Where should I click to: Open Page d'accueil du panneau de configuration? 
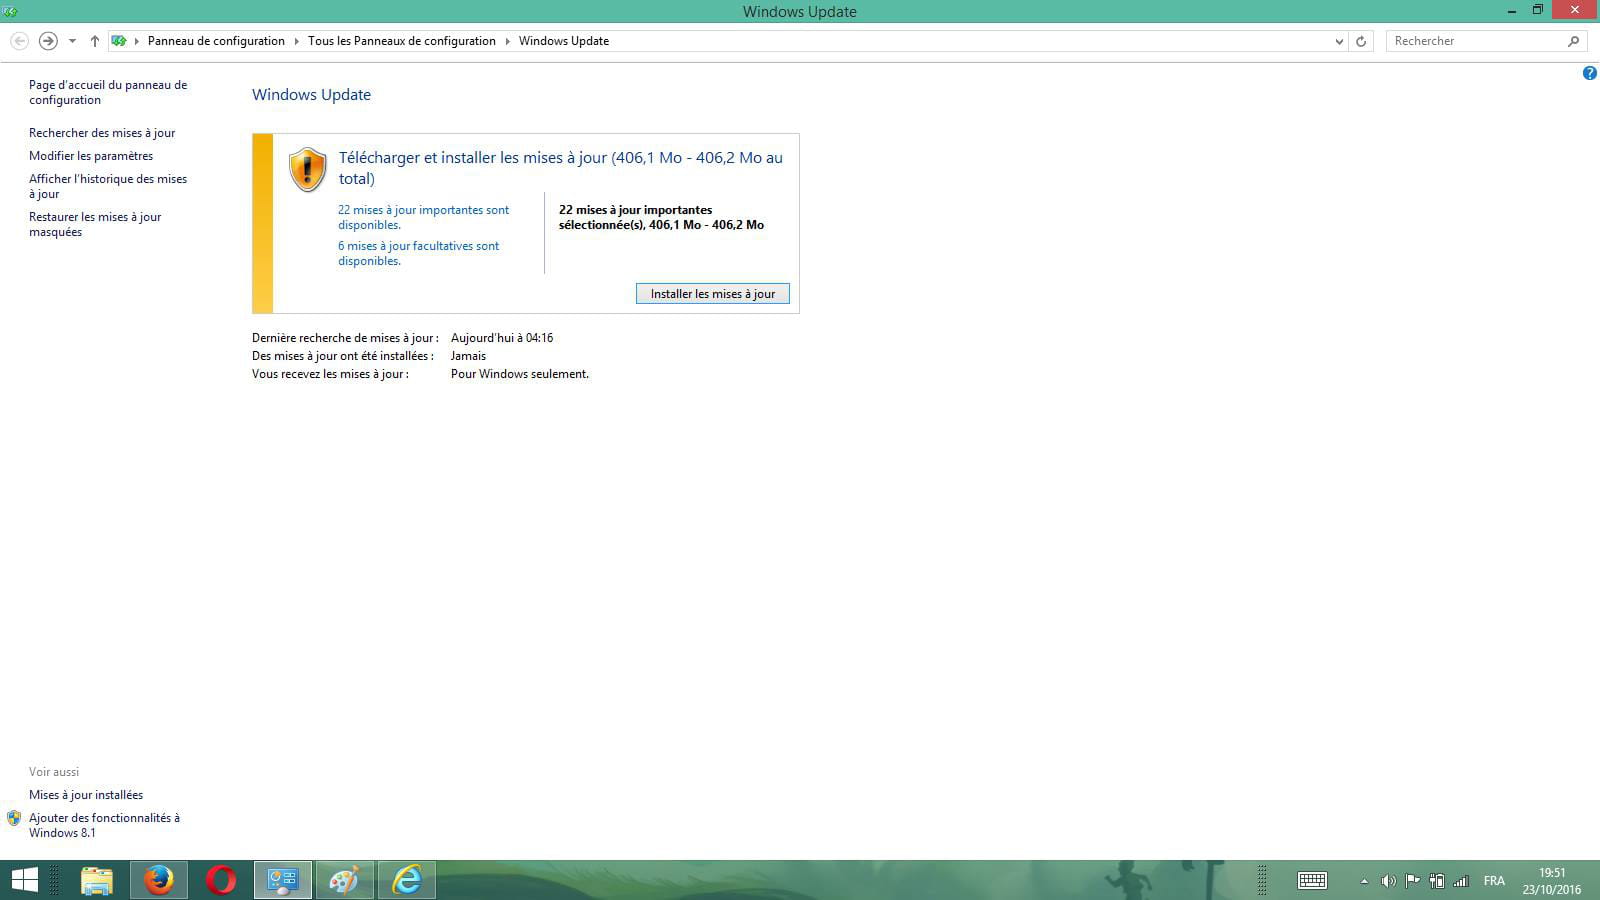[108, 92]
